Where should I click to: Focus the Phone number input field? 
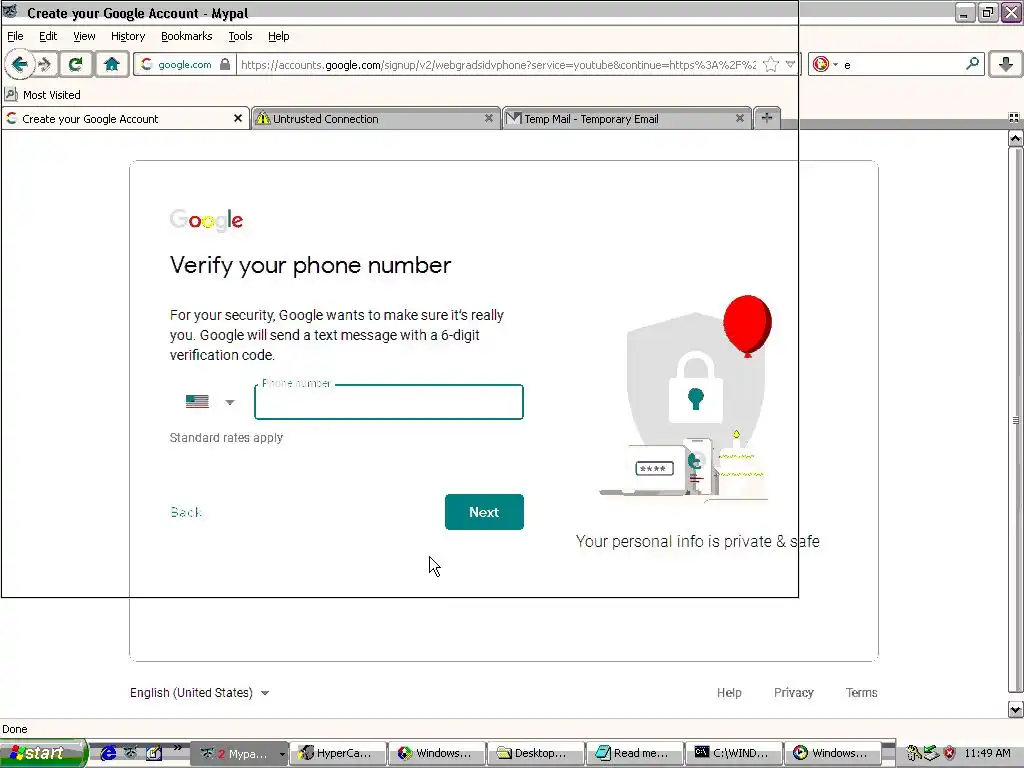[x=389, y=402]
